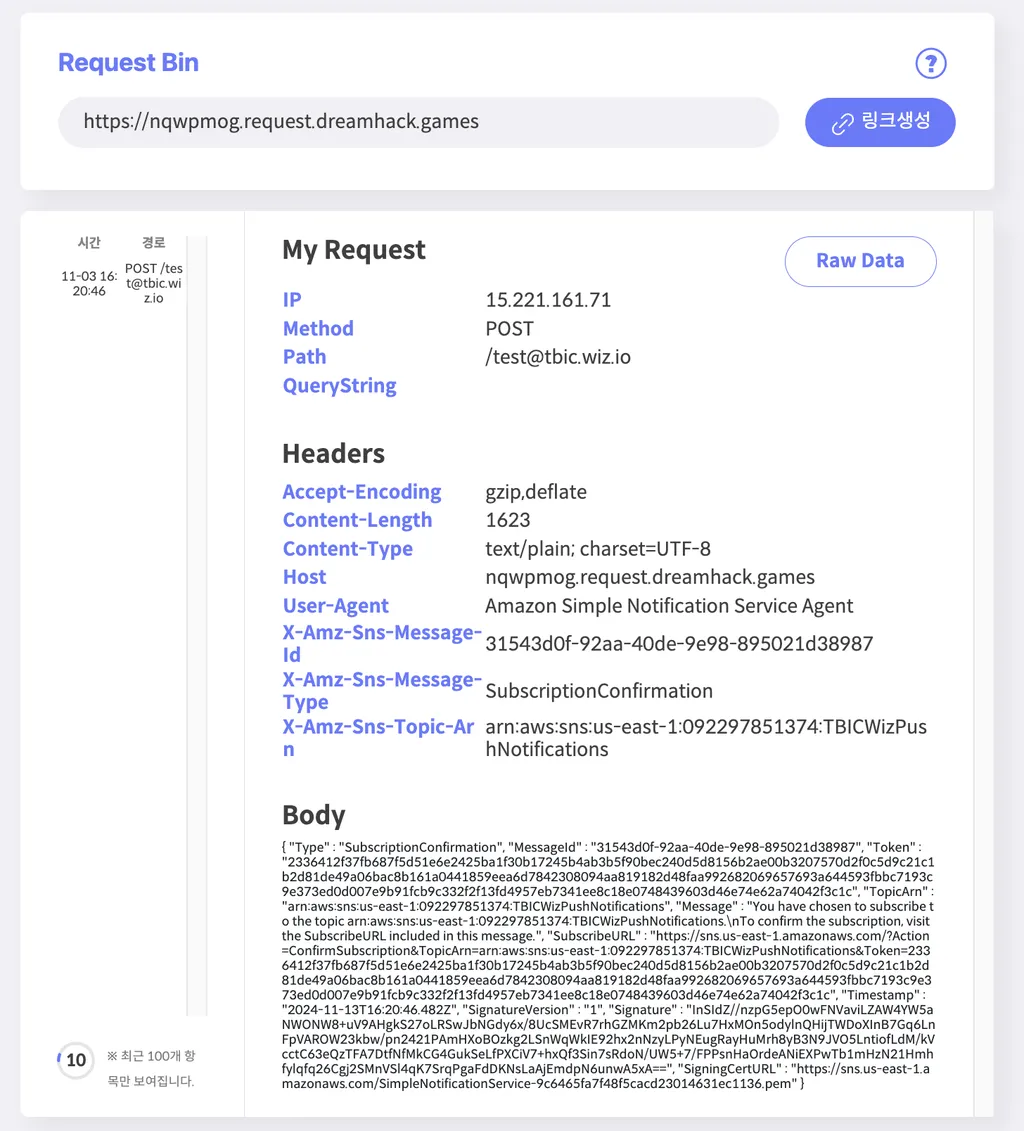Click the Request Bin URL field
This screenshot has height=1131, width=1024.
(418, 122)
